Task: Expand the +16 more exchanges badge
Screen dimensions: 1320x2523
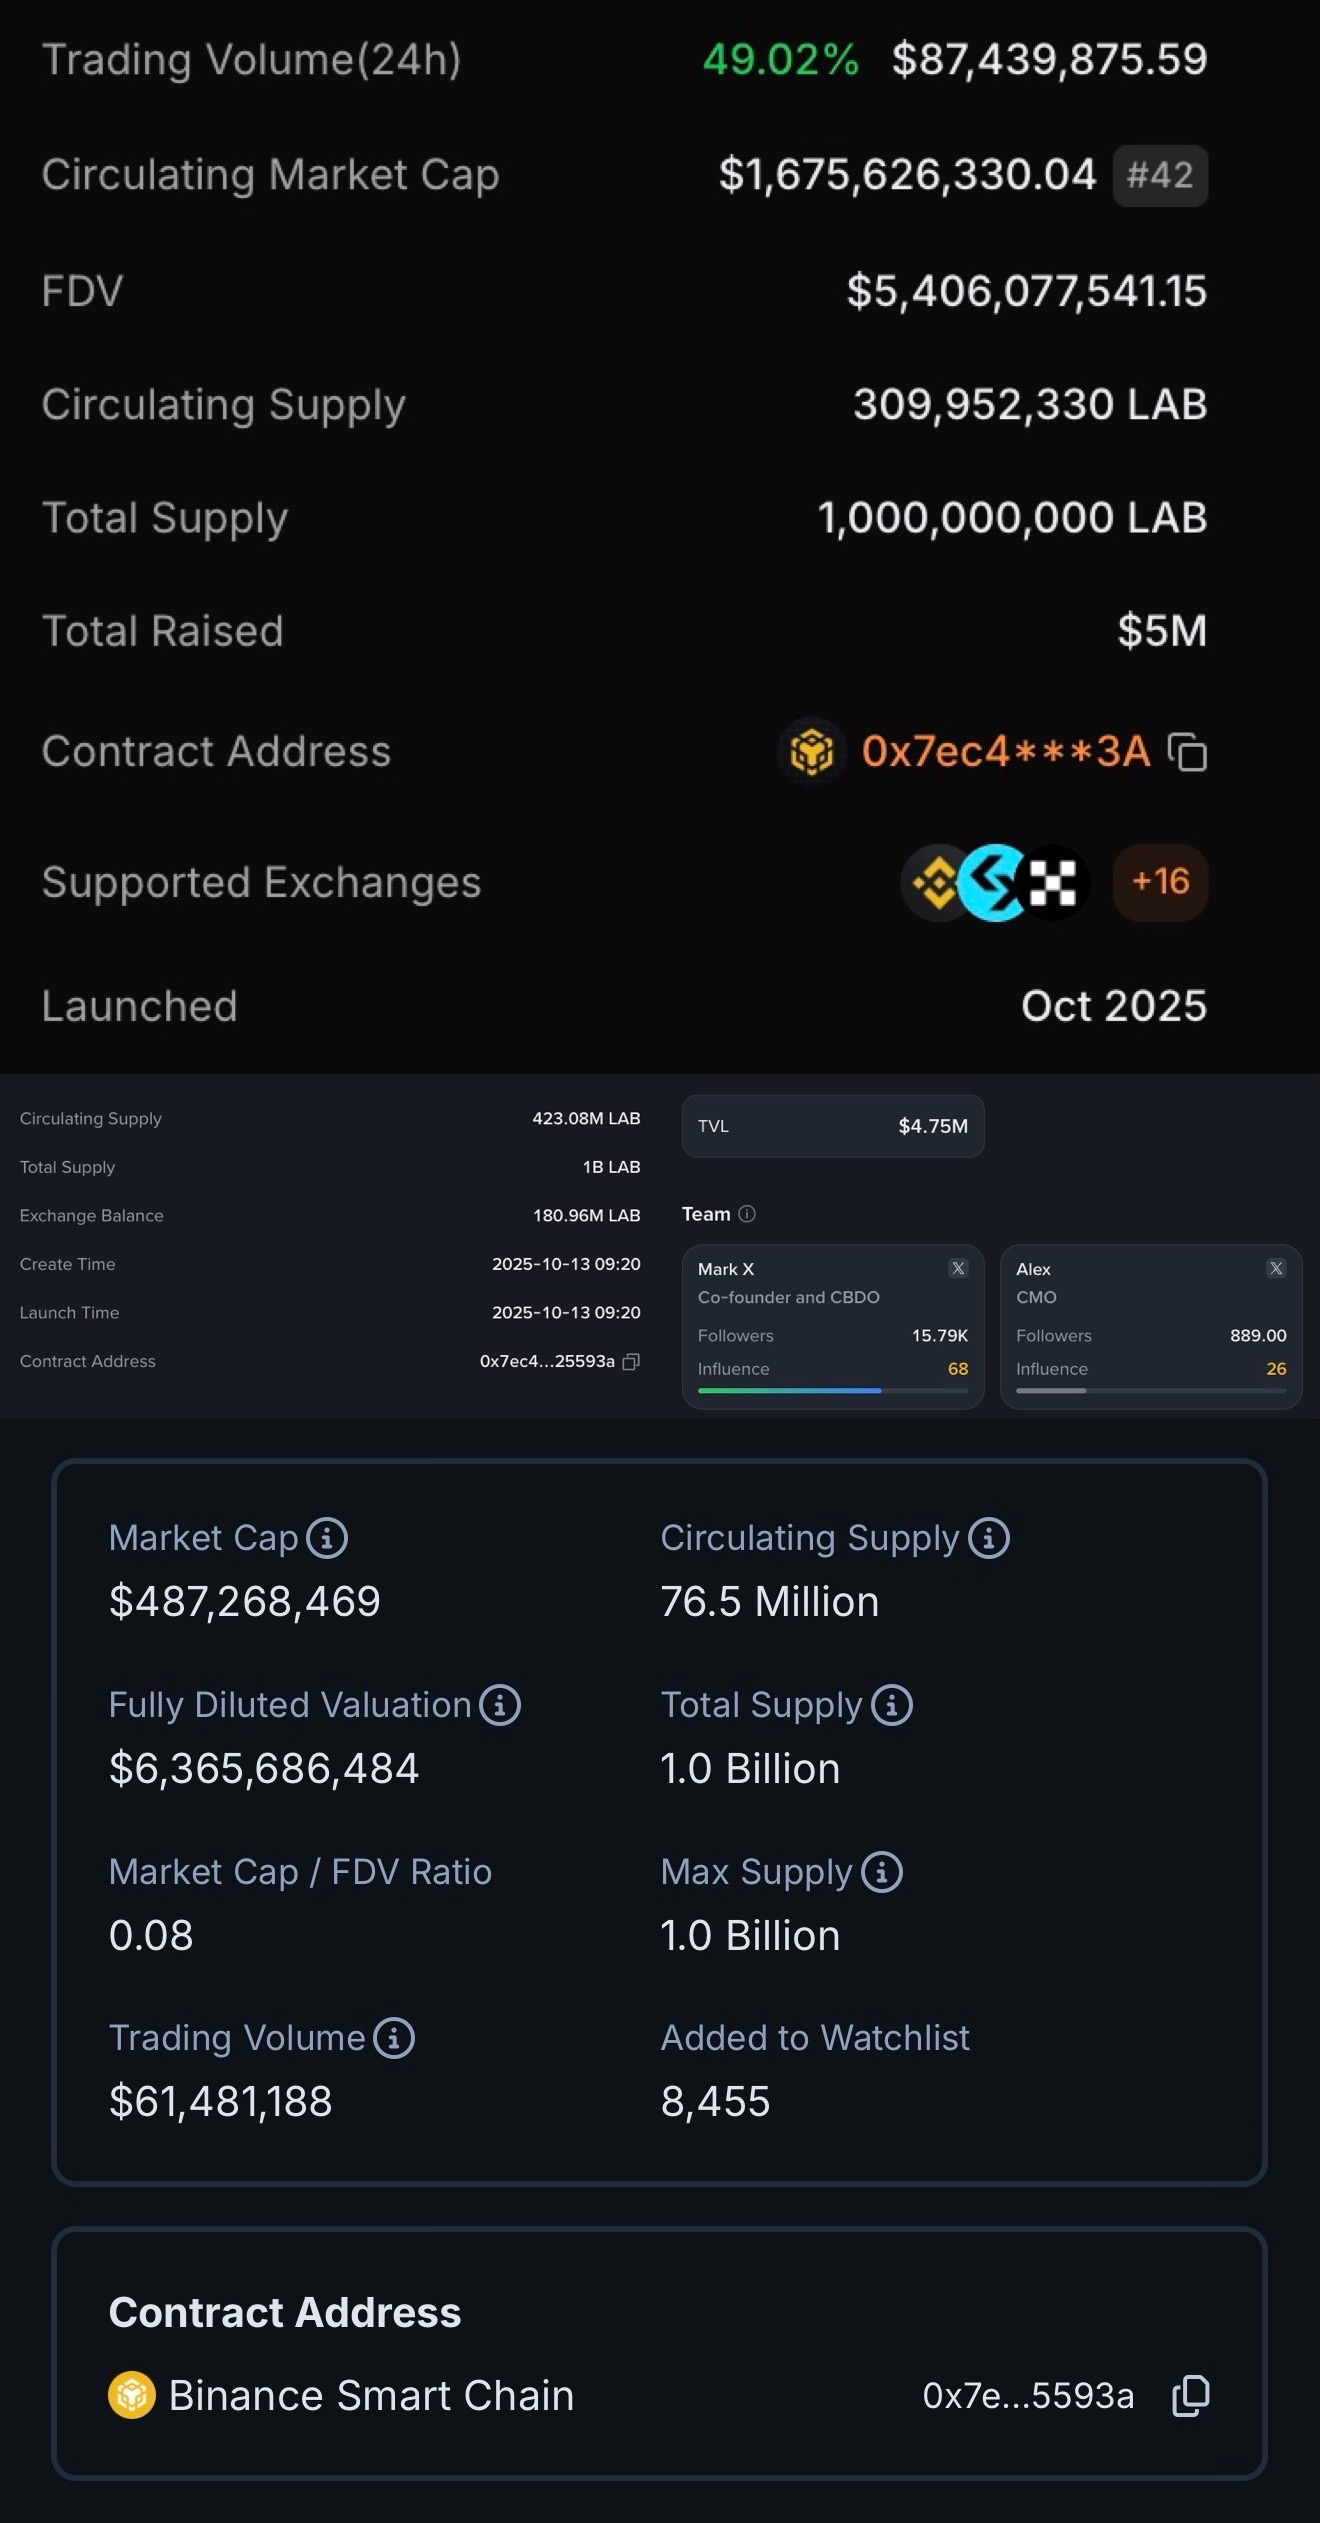Action: coord(1160,882)
